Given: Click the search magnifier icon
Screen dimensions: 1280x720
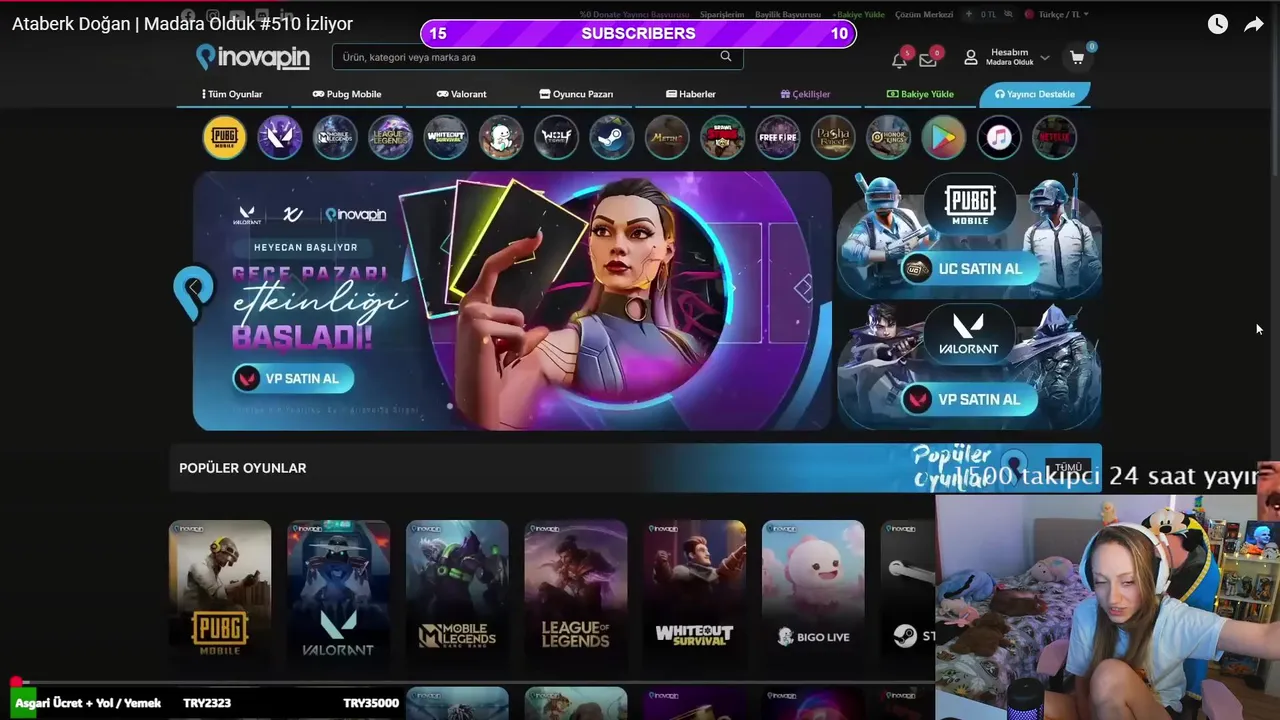Looking at the screenshot, I should [x=726, y=57].
